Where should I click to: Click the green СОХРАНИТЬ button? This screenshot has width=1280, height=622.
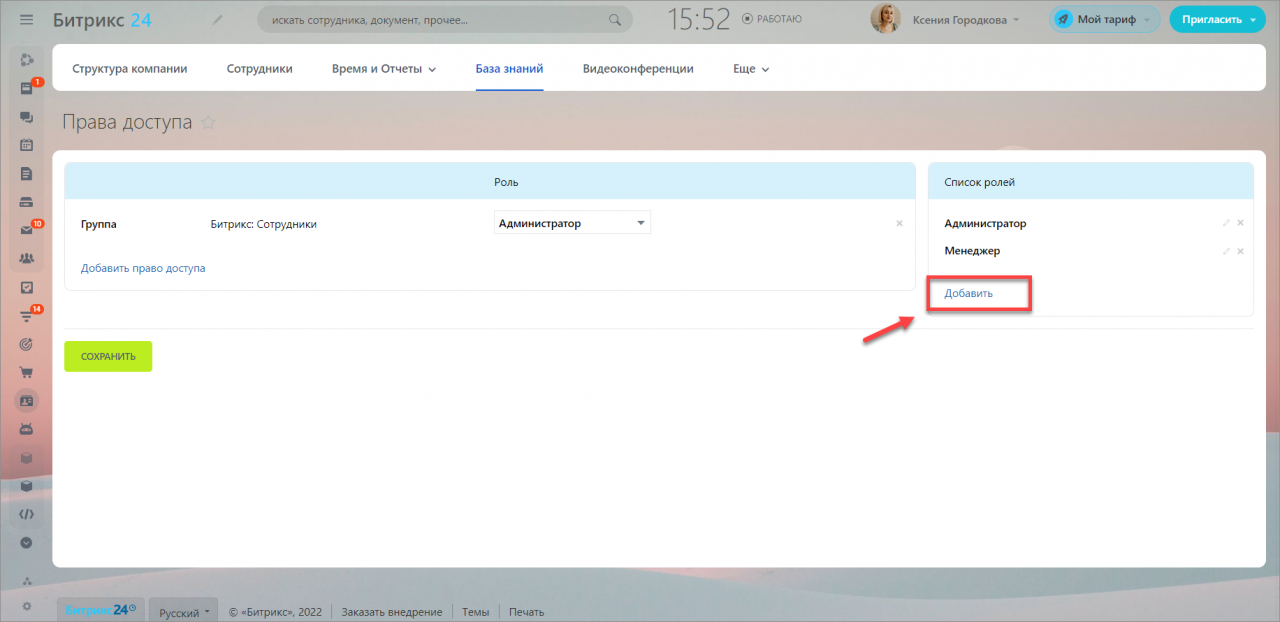pos(108,356)
